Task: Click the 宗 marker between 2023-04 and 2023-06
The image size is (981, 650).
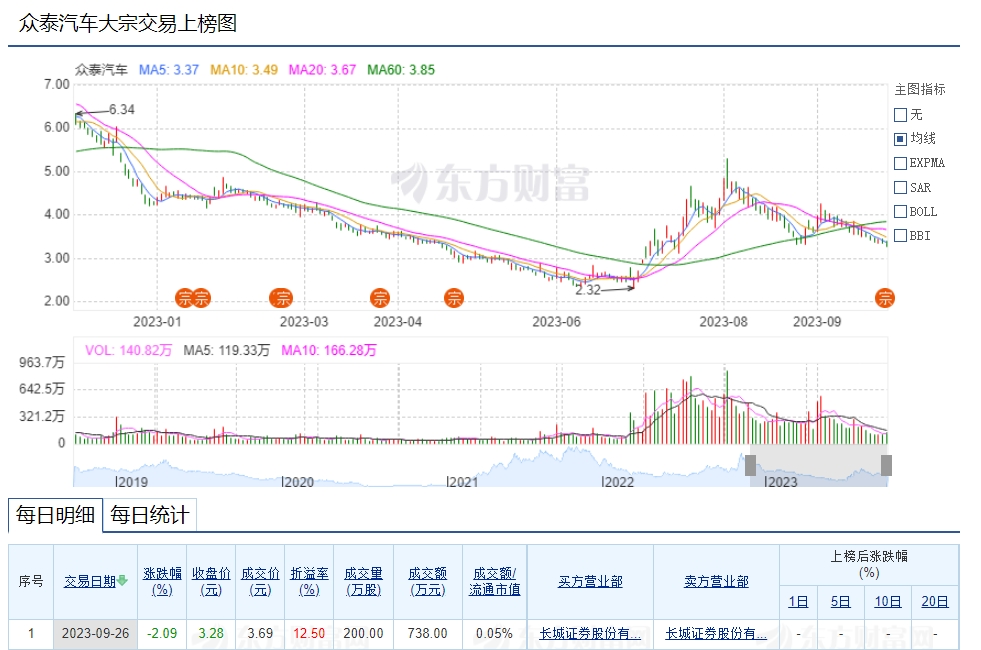Action: [453, 297]
